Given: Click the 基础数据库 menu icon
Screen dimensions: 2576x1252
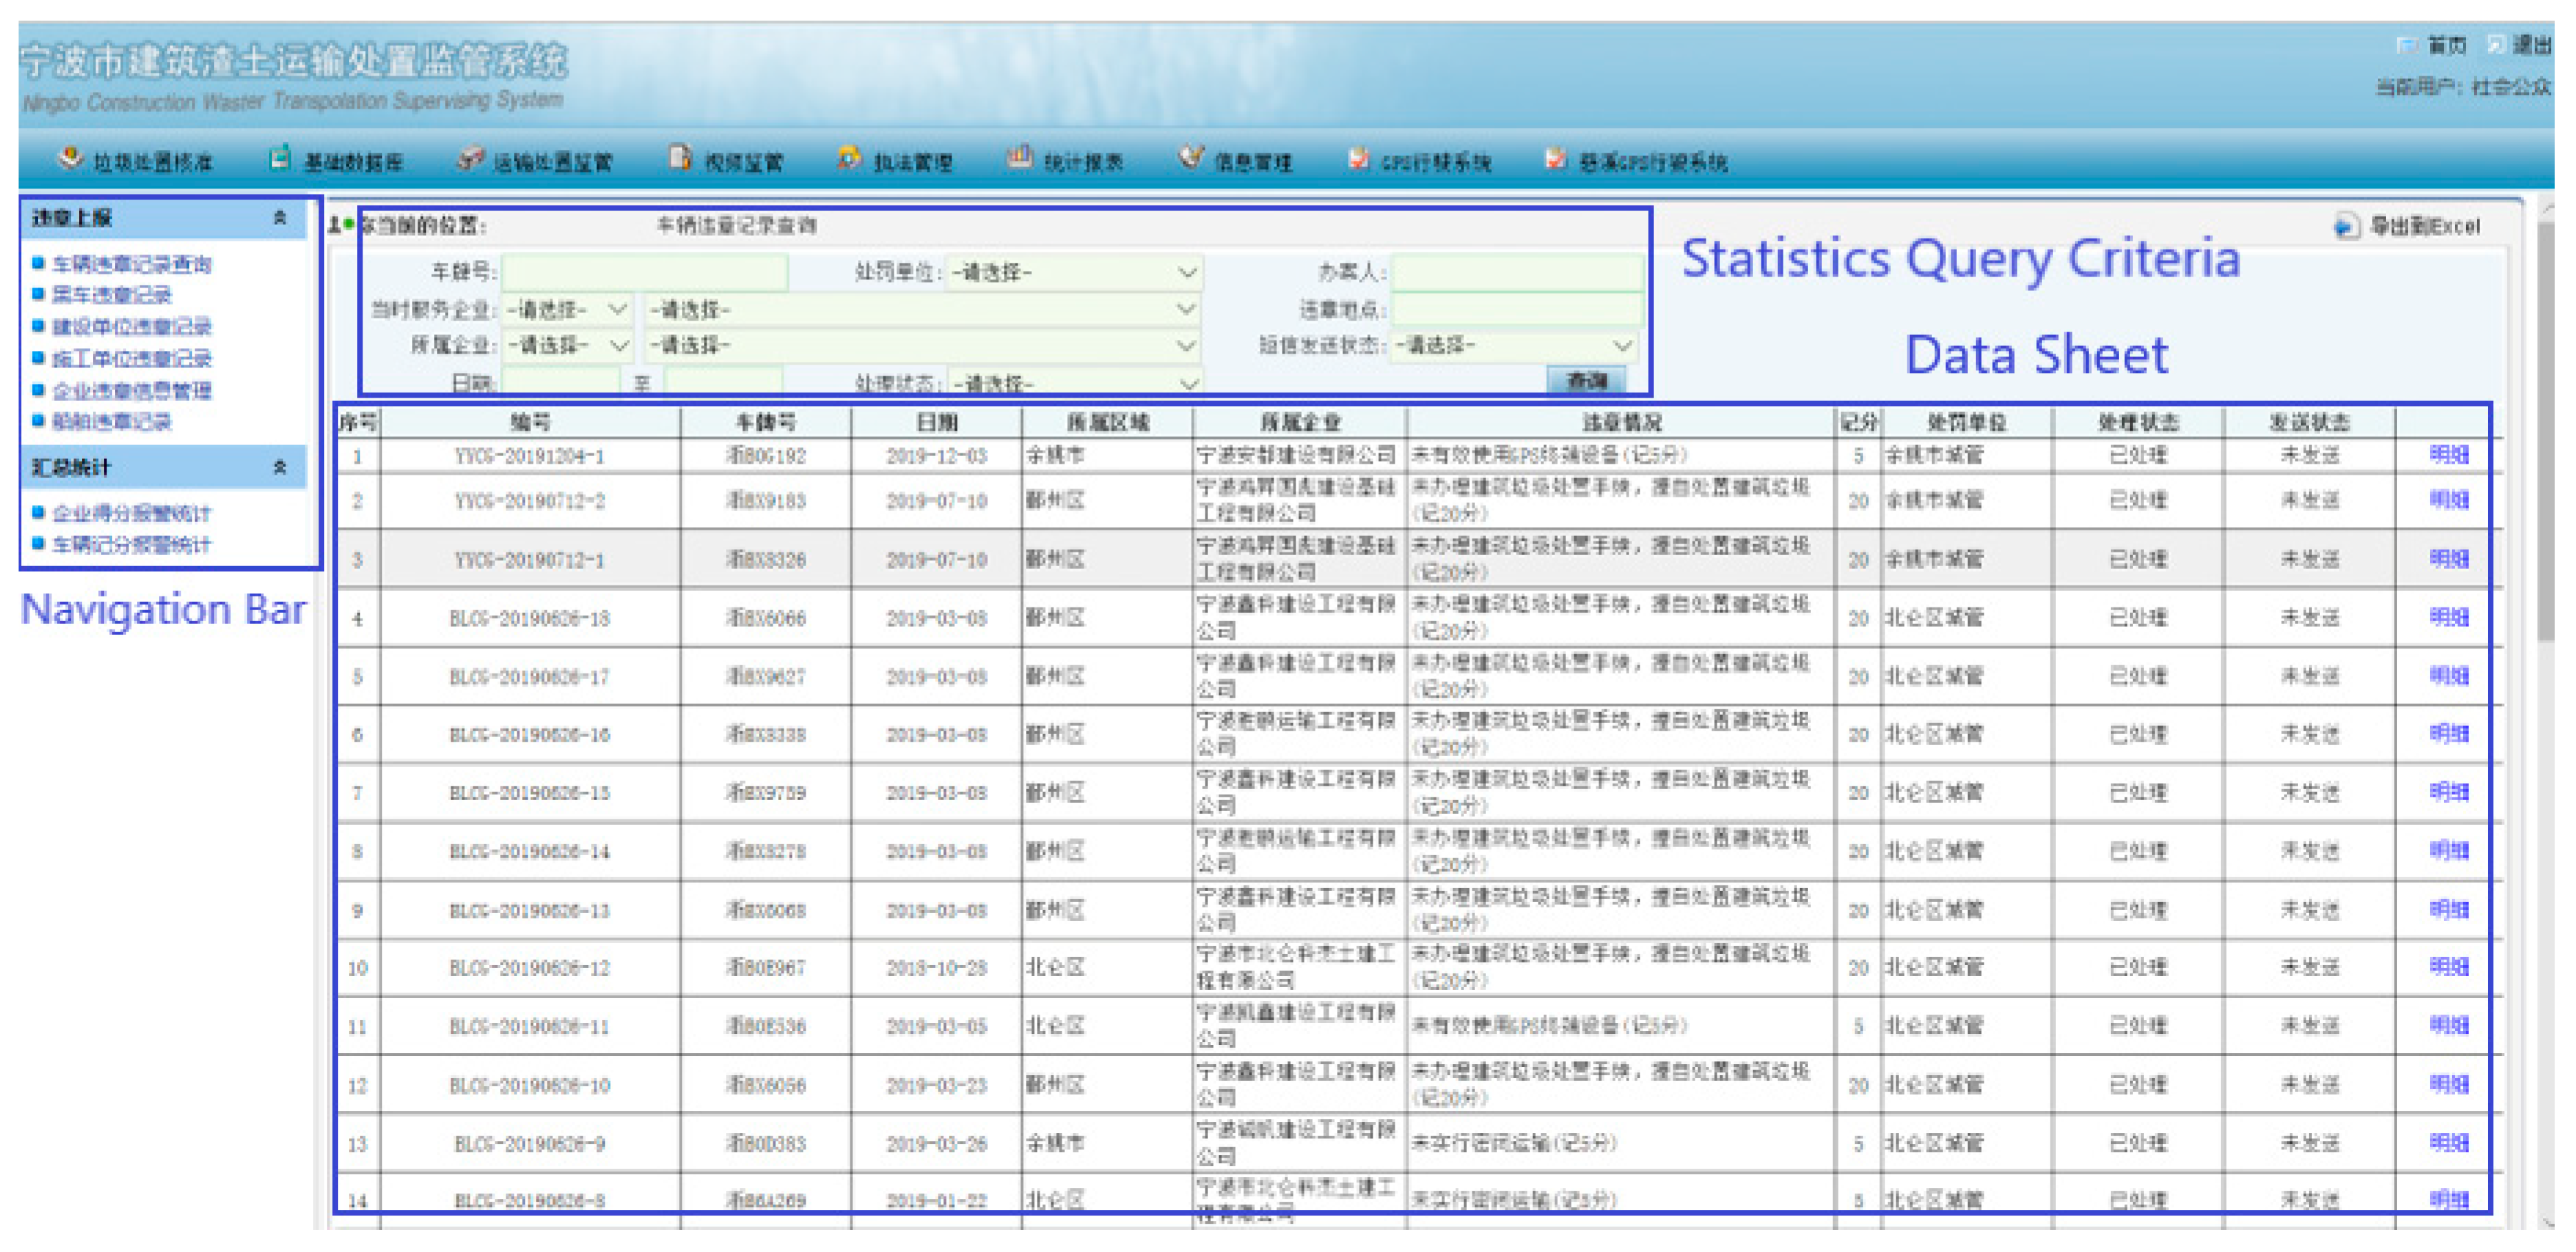Looking at the screenshot, I should pos(281,158).
